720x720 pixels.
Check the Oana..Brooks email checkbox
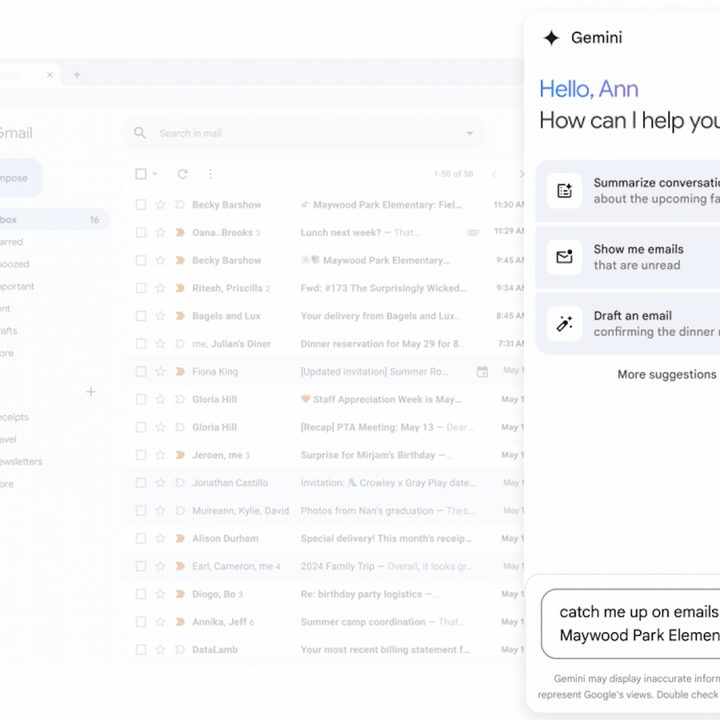[x=141, y=232]
